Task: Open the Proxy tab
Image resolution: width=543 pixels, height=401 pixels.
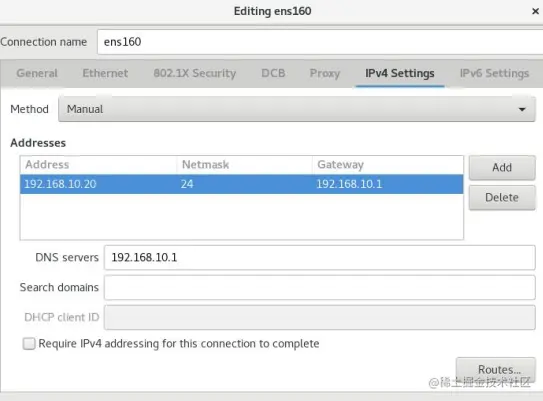Action: (x=325, y=73)
